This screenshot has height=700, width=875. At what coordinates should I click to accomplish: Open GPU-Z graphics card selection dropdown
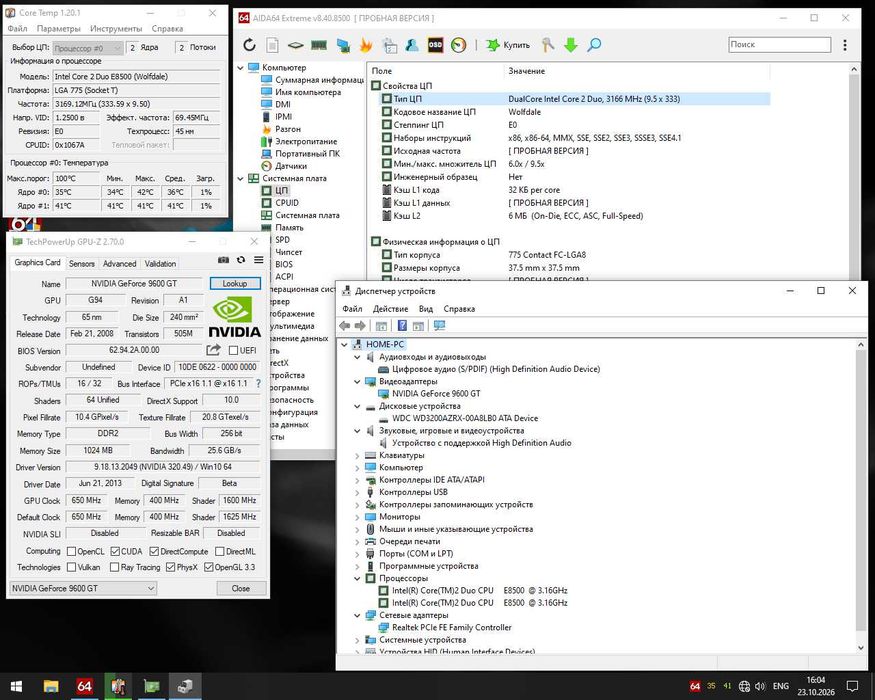(x=83, y=588)
